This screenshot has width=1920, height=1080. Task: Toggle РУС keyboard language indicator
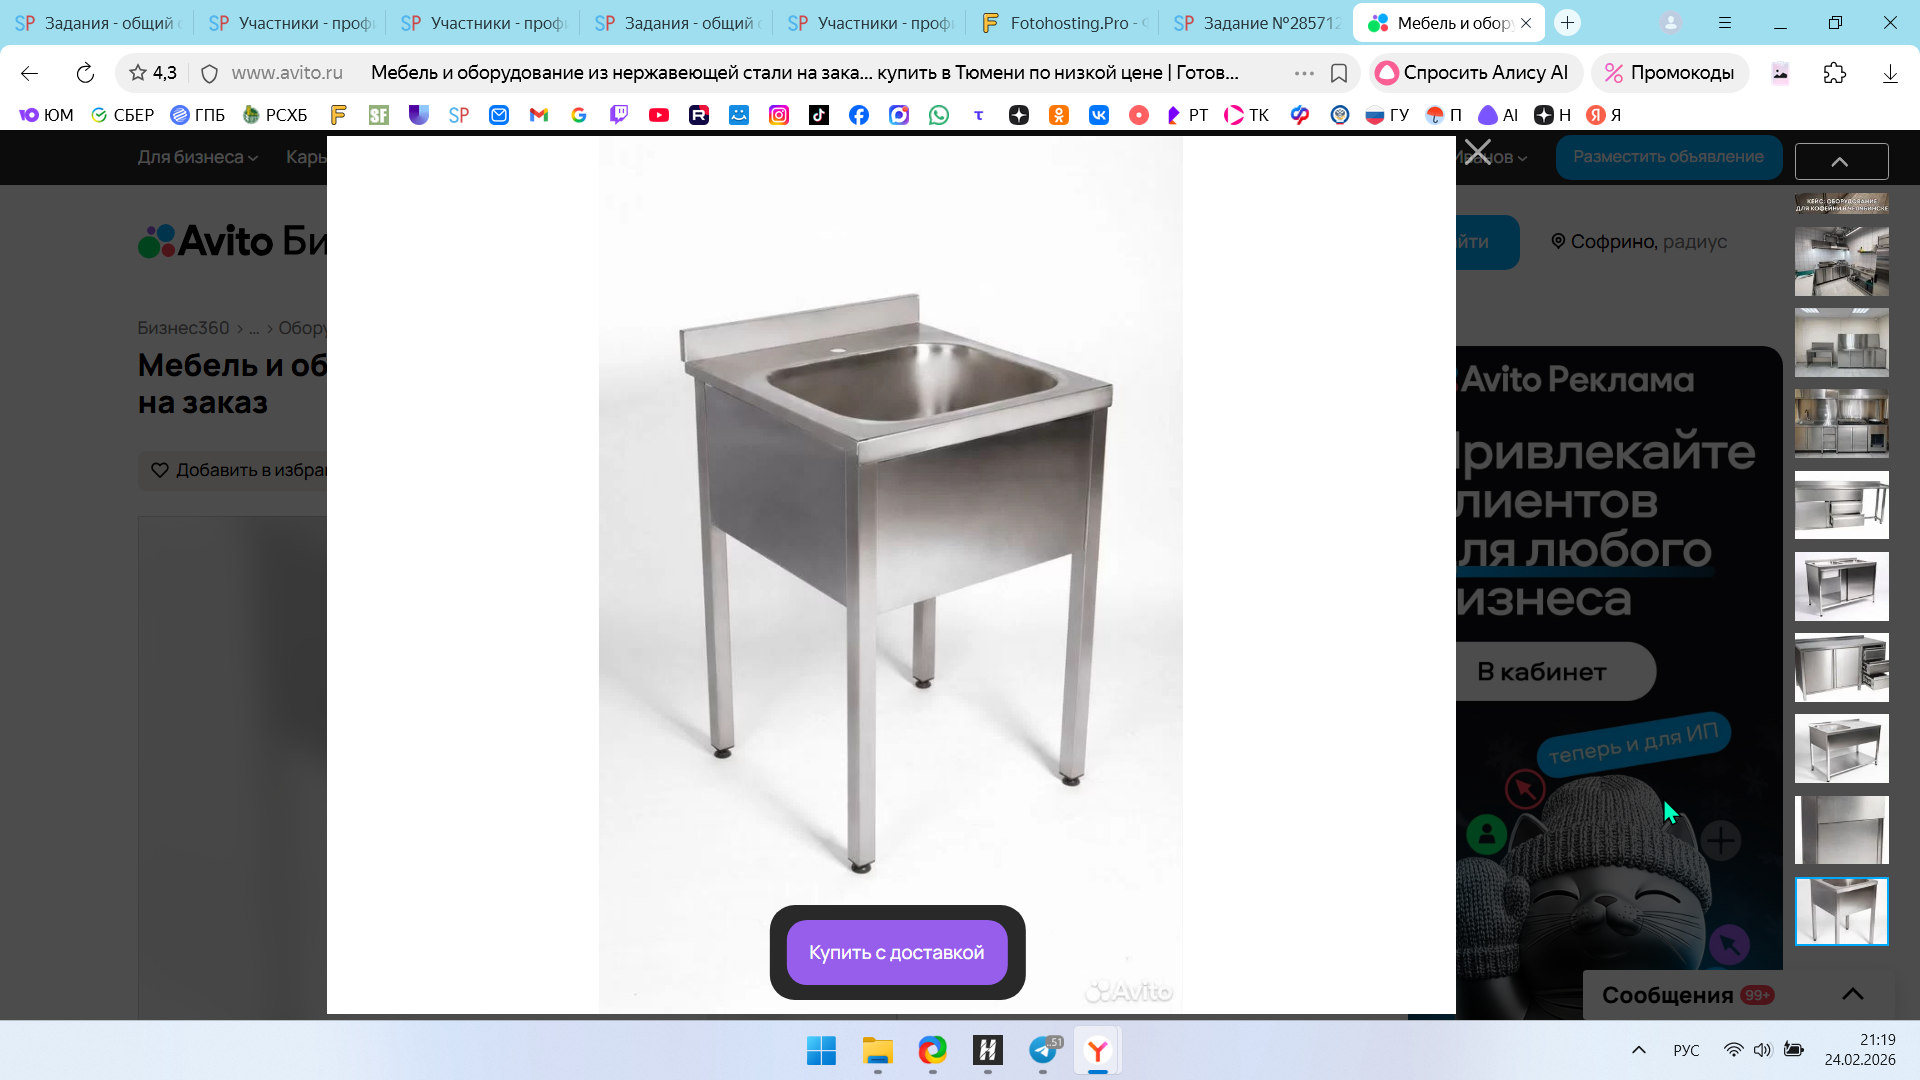tap(1686, 1050)
